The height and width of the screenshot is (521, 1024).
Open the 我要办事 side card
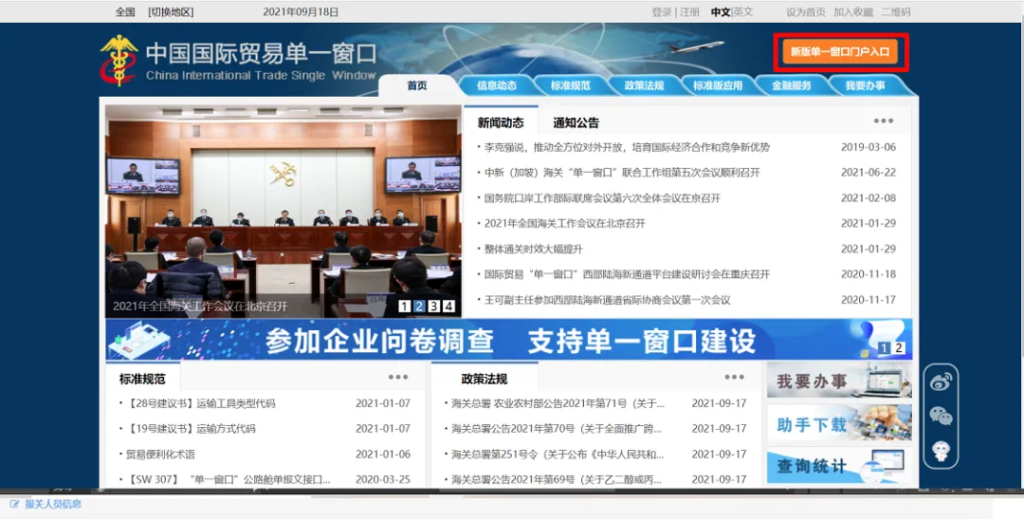click(839, 381)
